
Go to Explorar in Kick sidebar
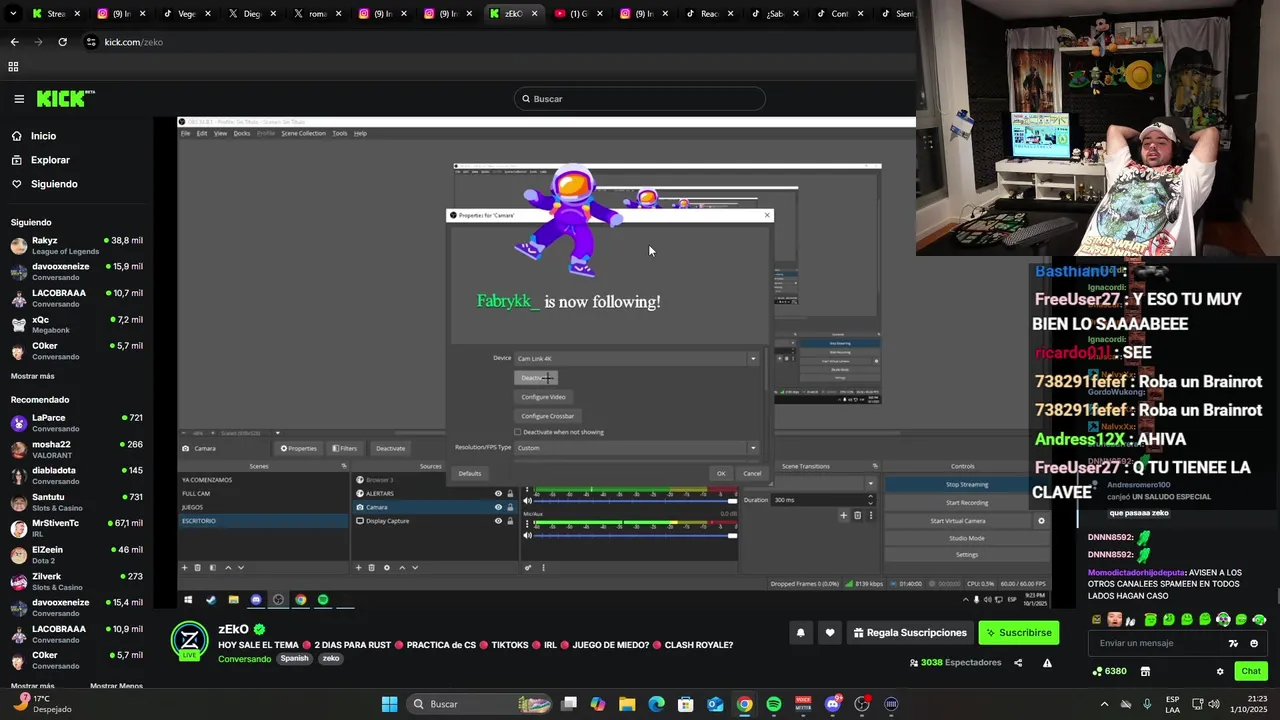pos(50,160)
